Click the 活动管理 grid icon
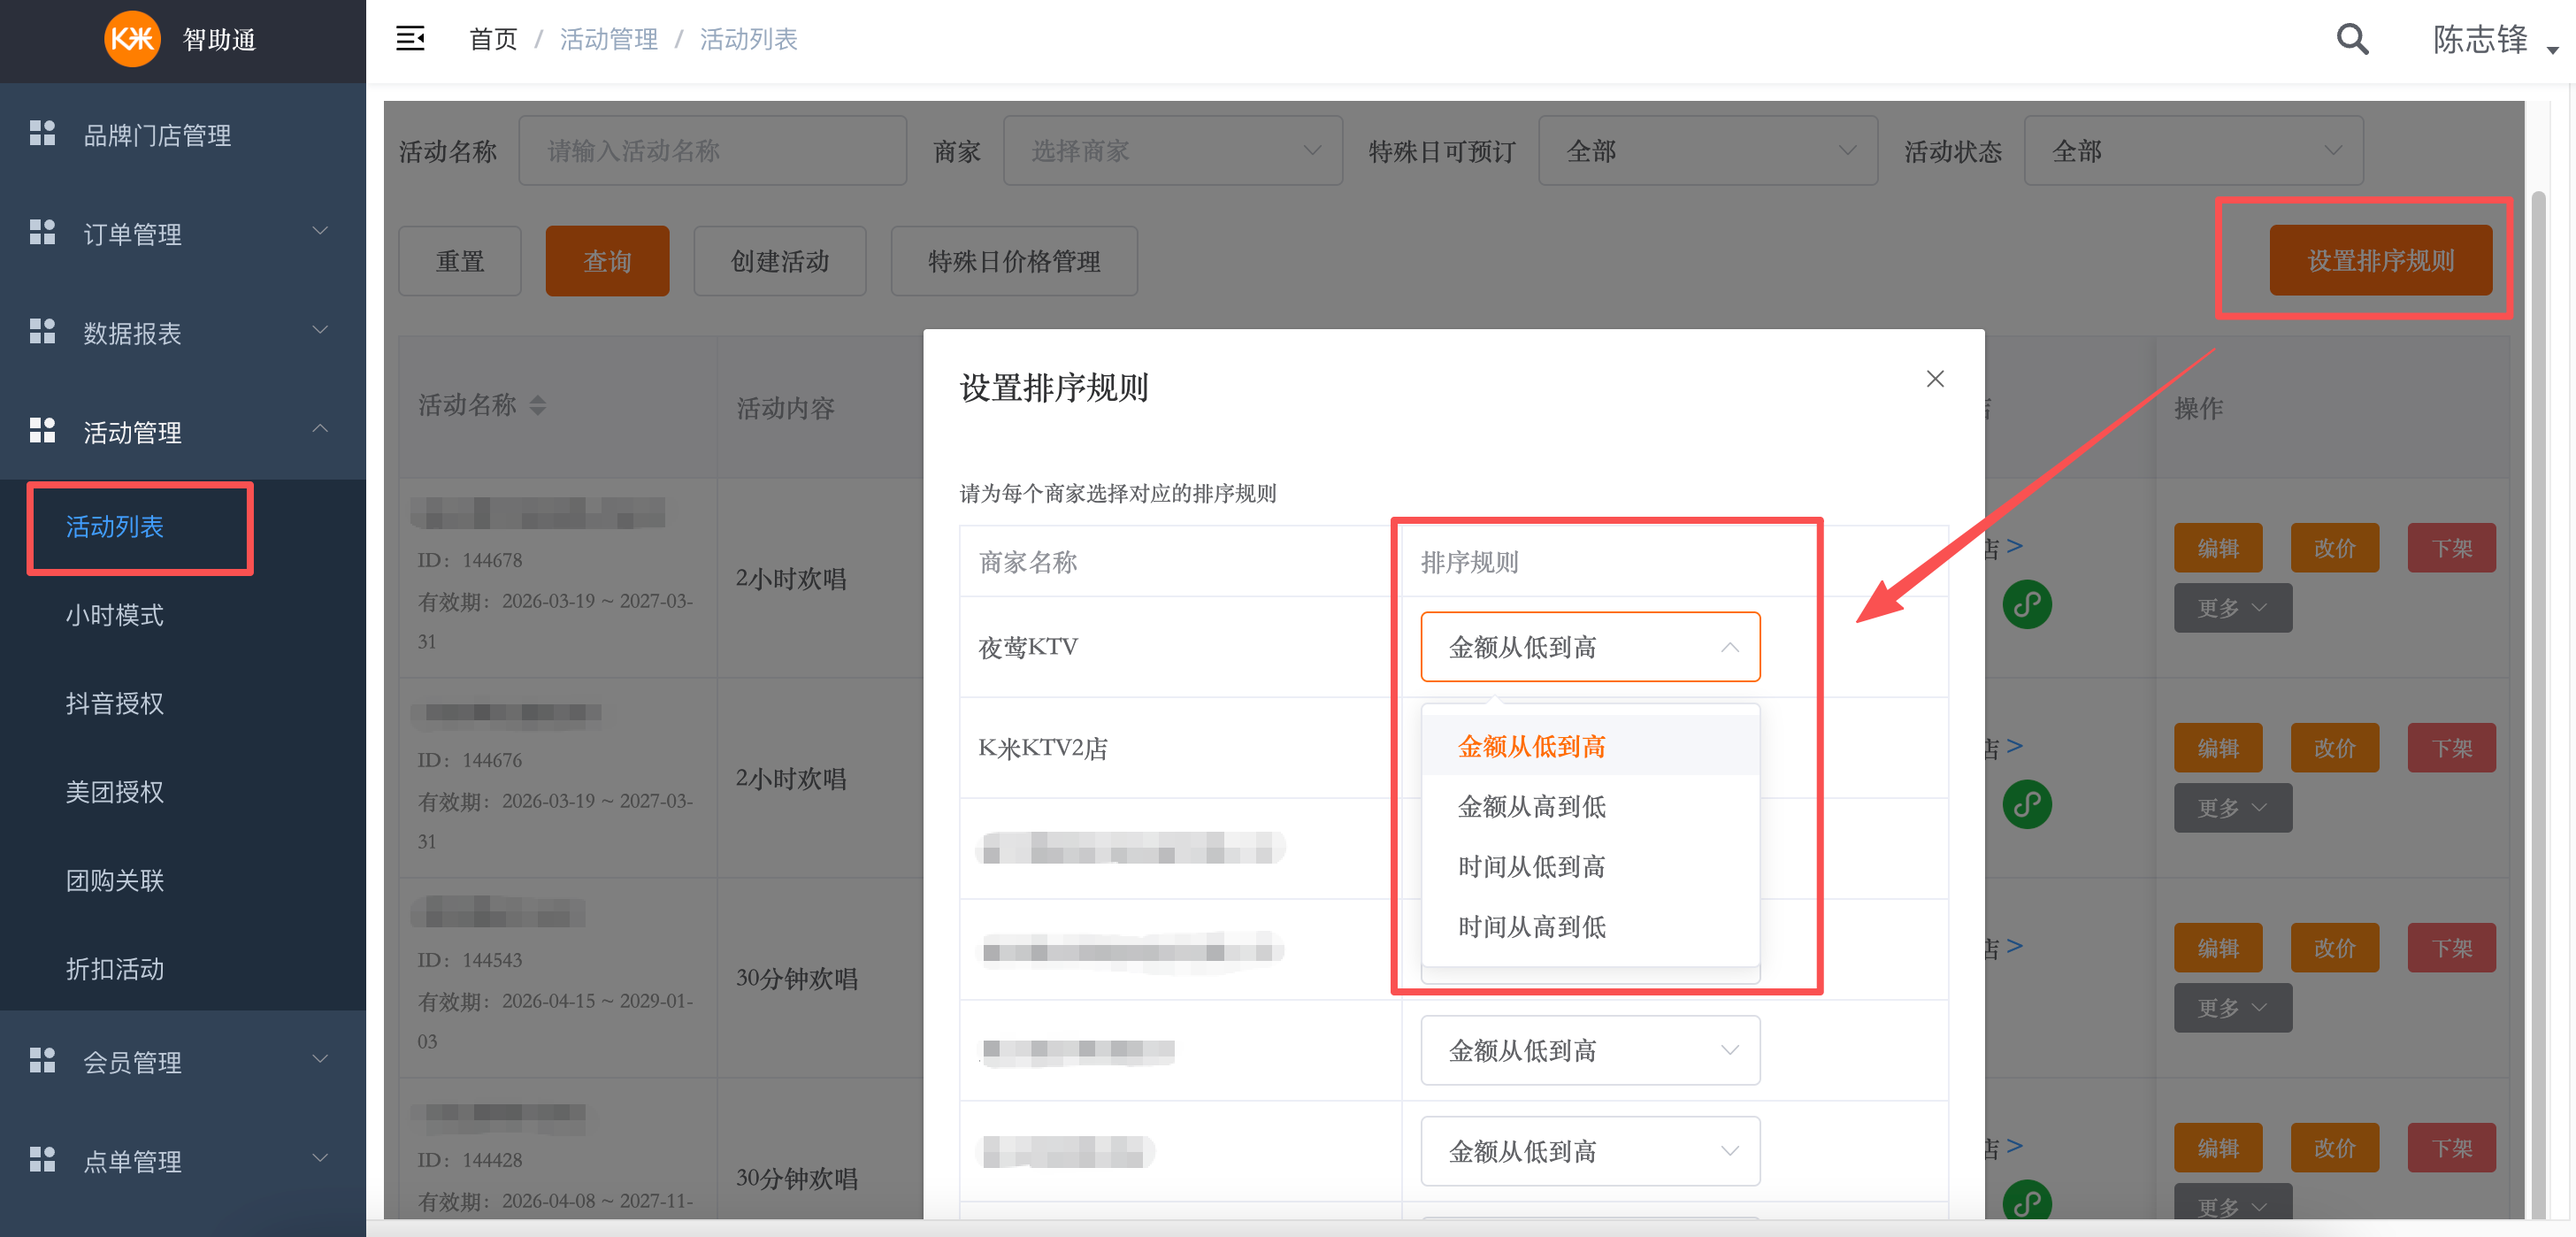 tap(42, 430)
